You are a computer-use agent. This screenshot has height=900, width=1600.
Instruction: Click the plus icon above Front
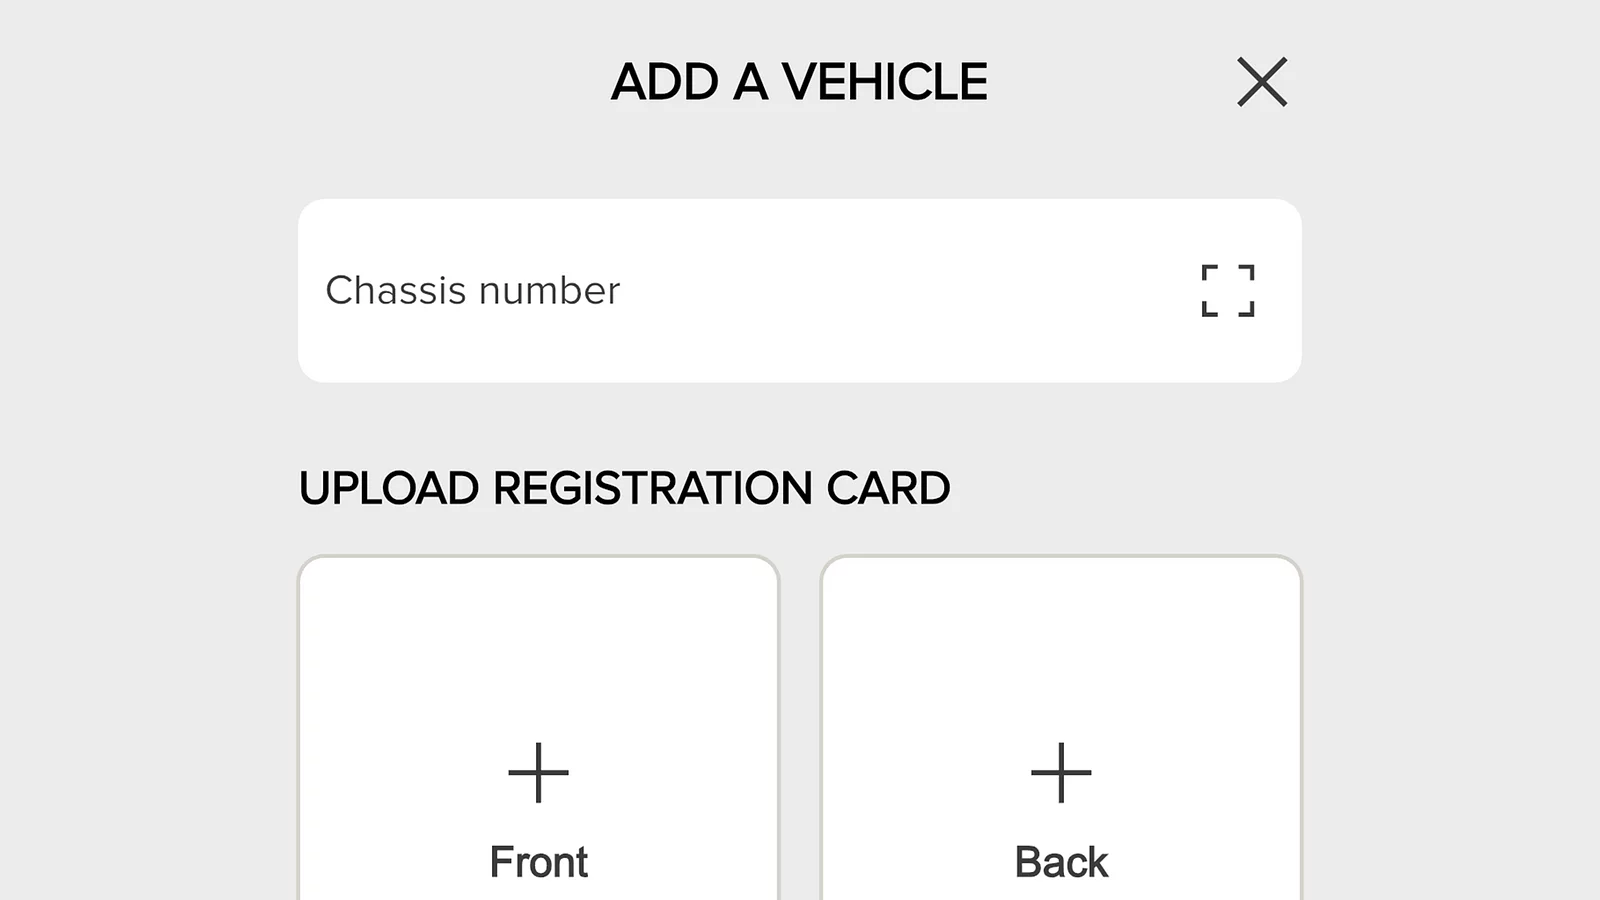[x=538, y=772]
